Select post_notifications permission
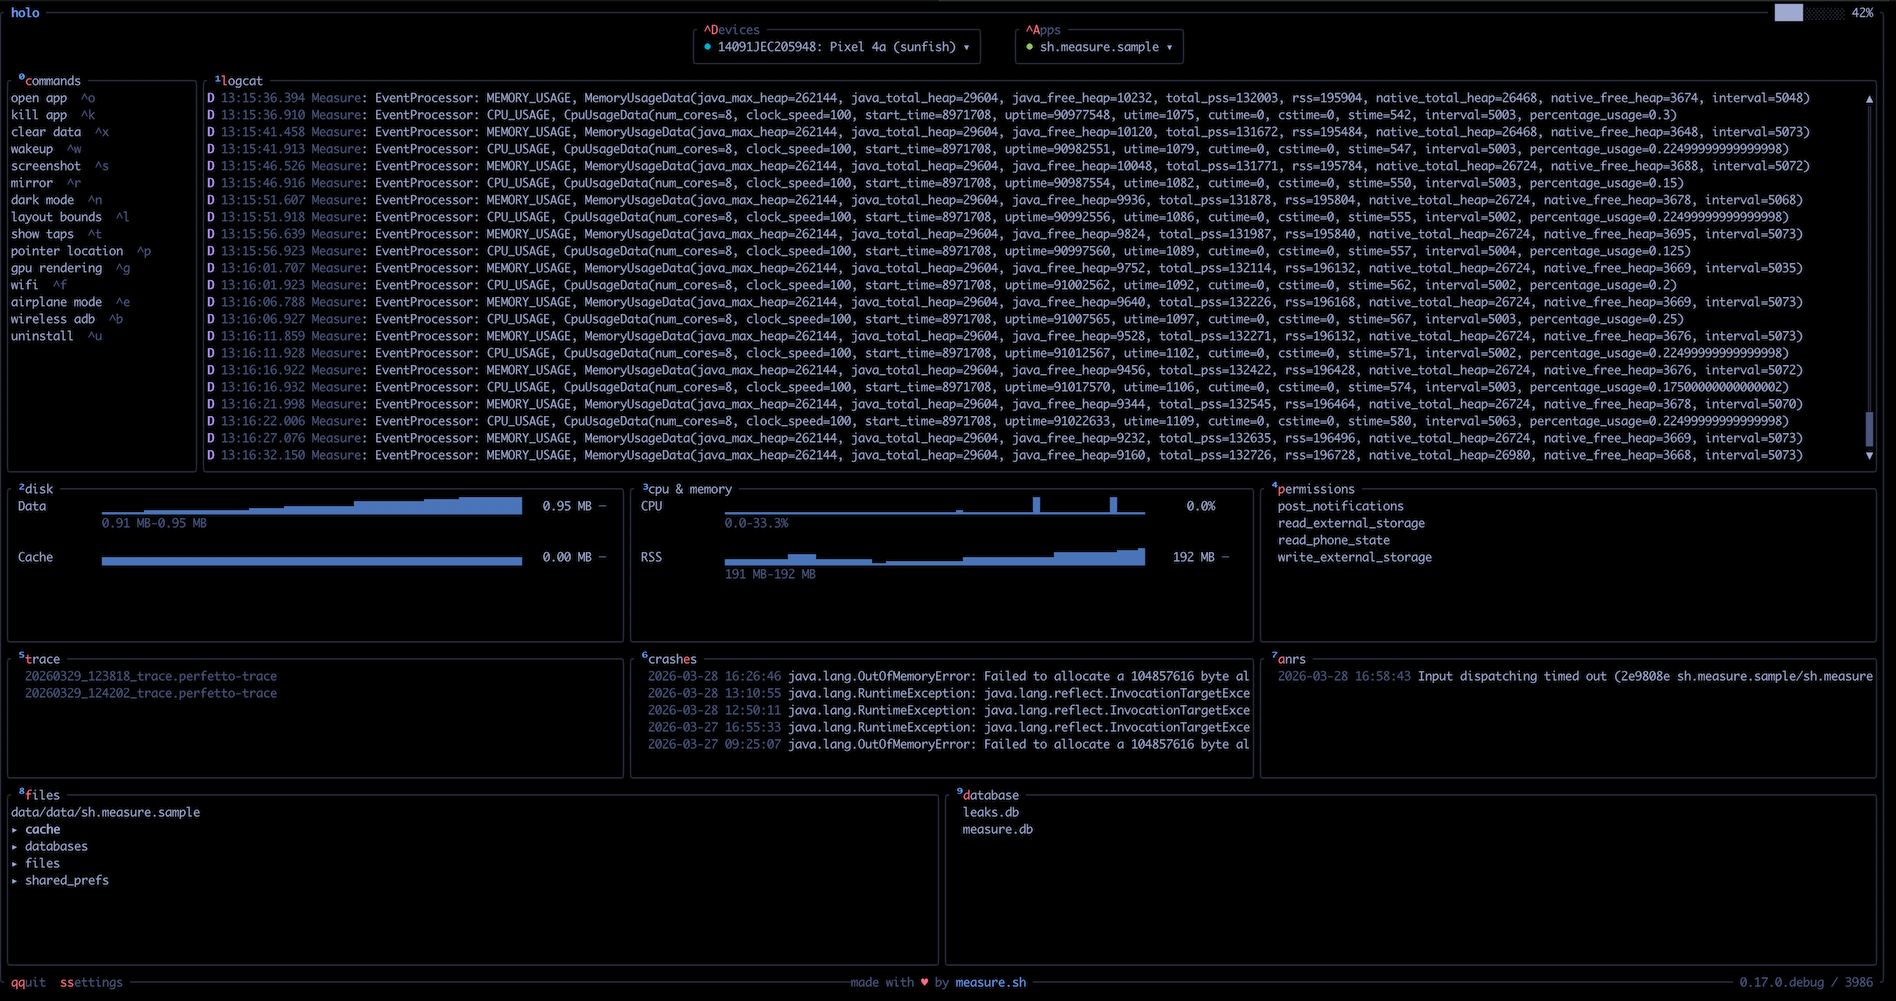This screenshot has height=1001, width=1896. (1340, 506)
